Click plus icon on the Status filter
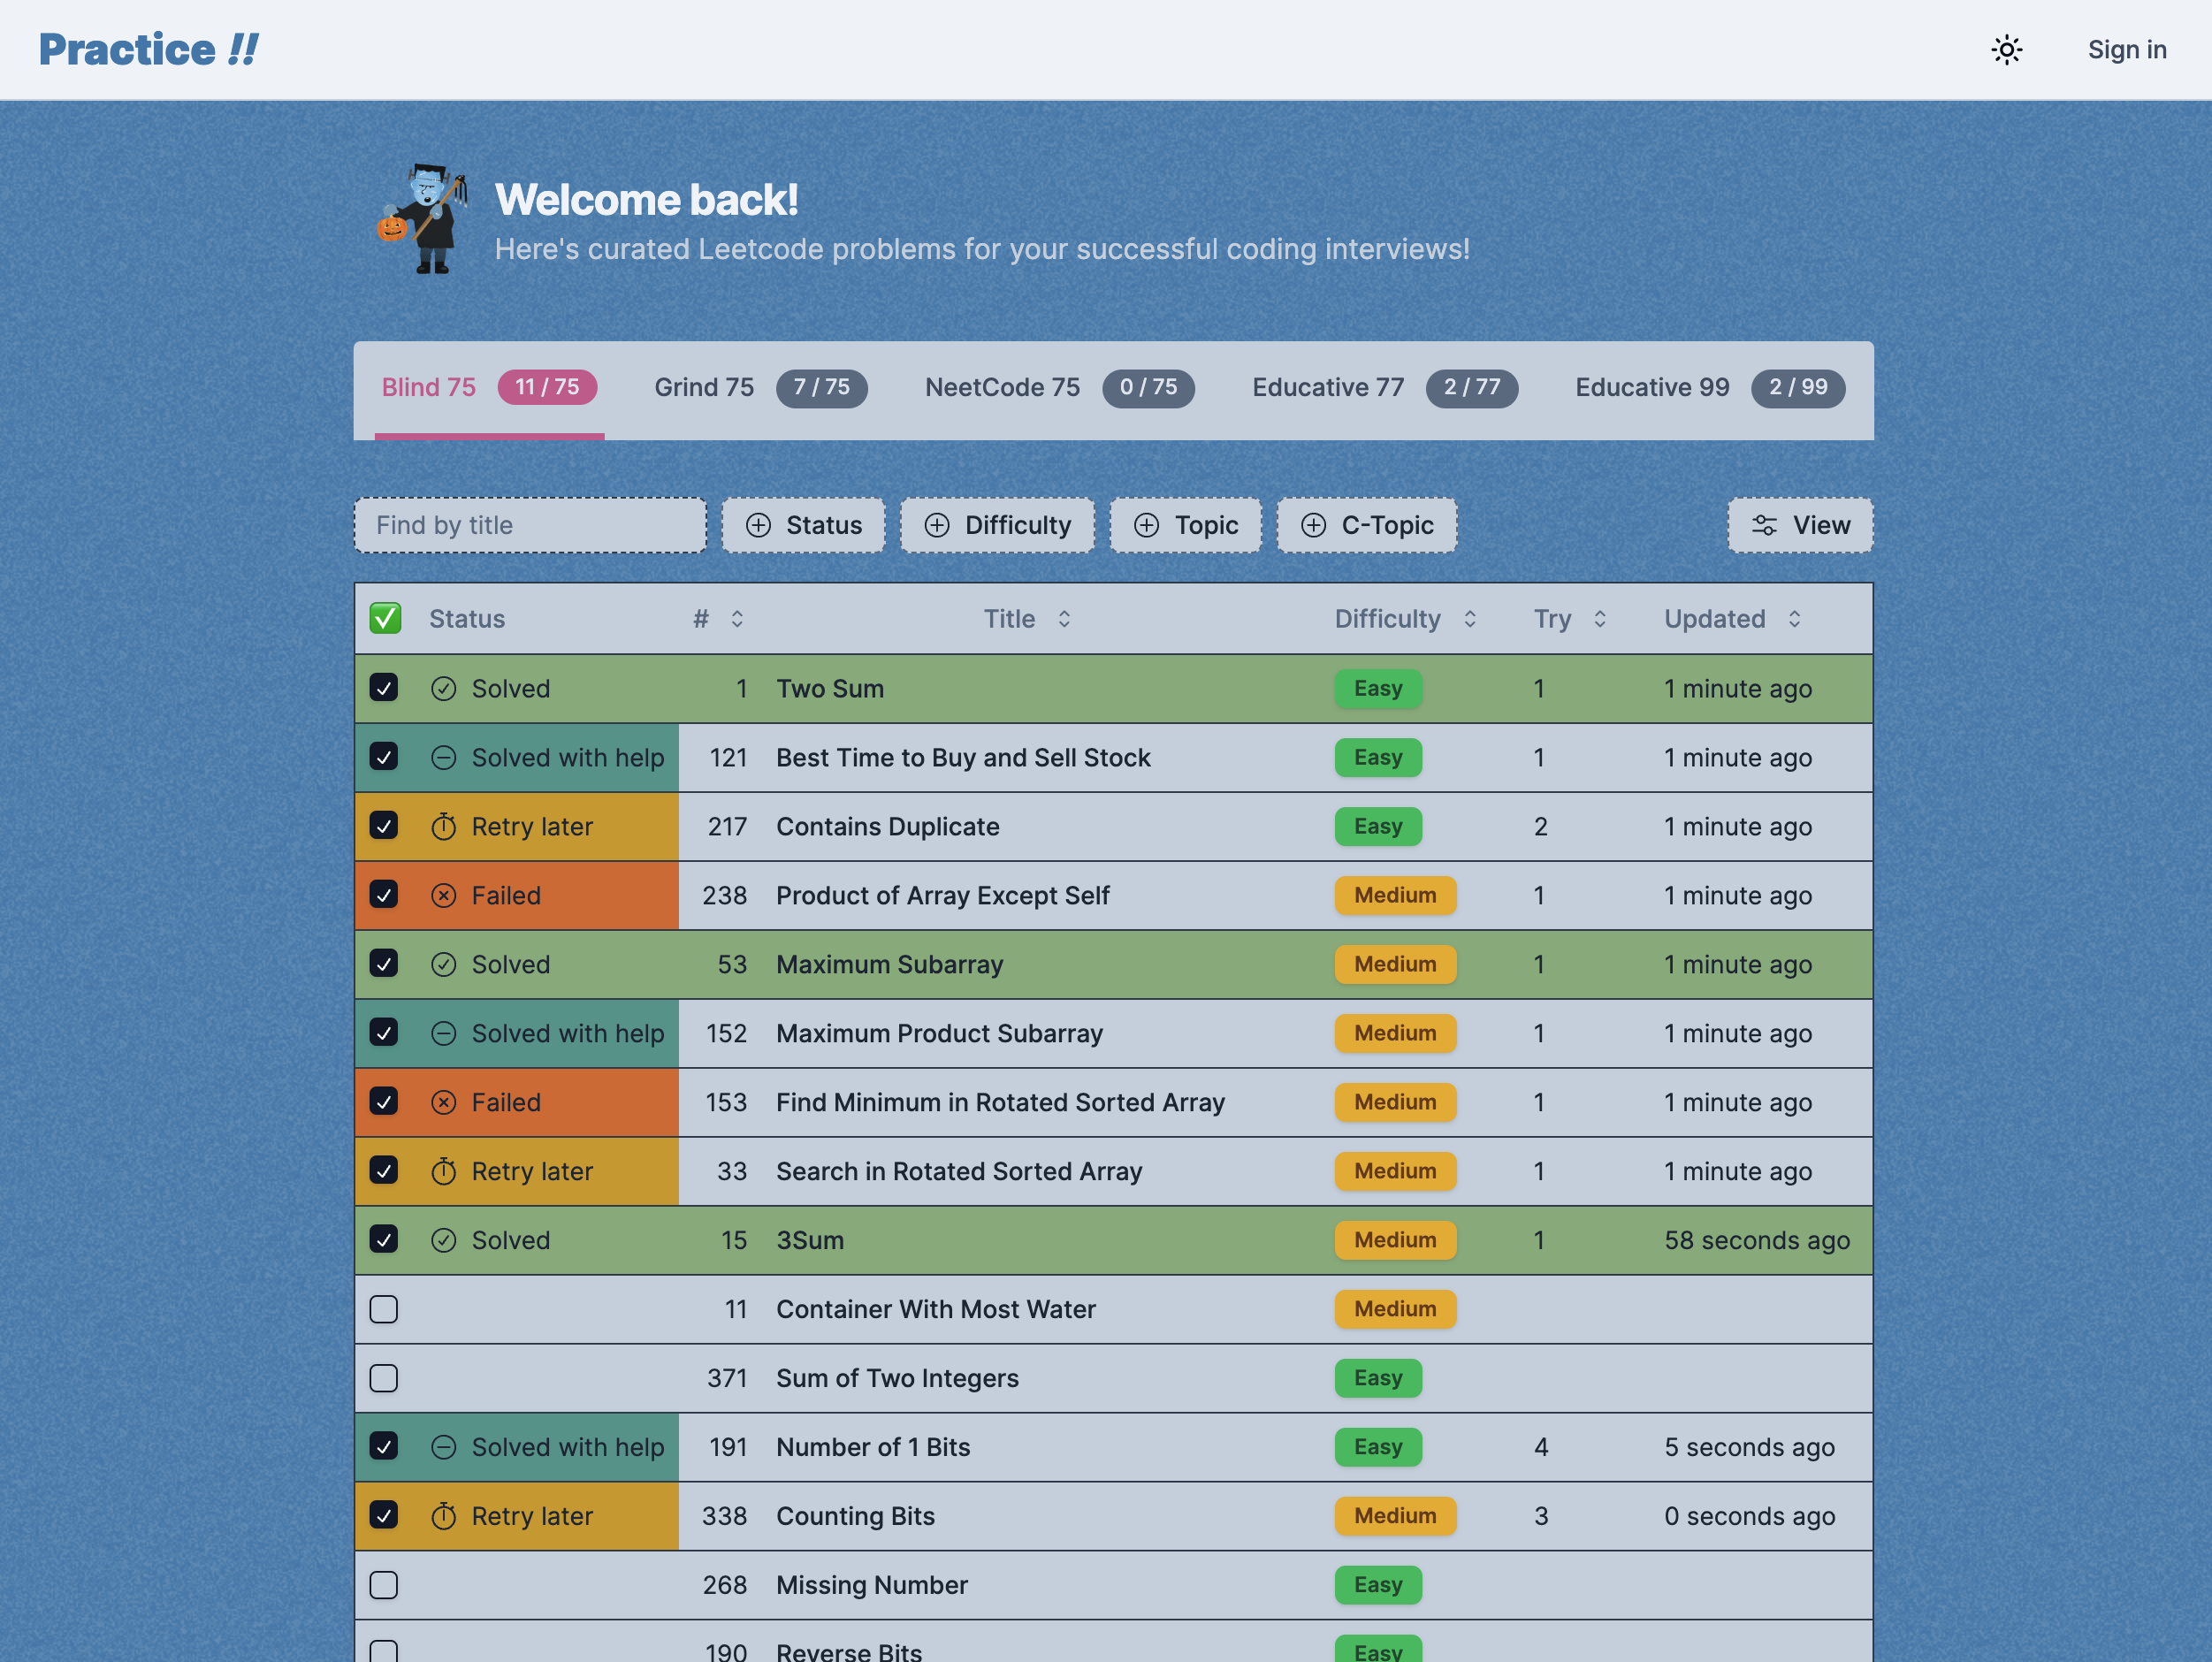Viewport: 2212px width, 1662px height. pyautogui.click(x=759, y=526)
